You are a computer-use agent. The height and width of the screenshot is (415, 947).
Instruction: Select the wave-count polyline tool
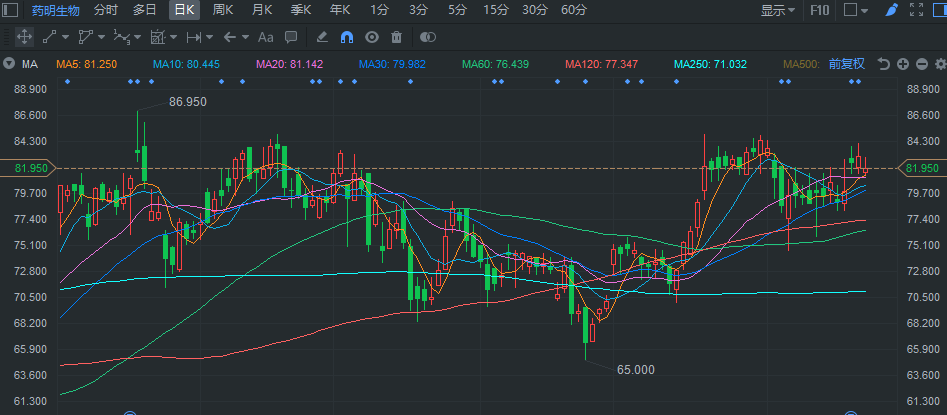point(122,37)
